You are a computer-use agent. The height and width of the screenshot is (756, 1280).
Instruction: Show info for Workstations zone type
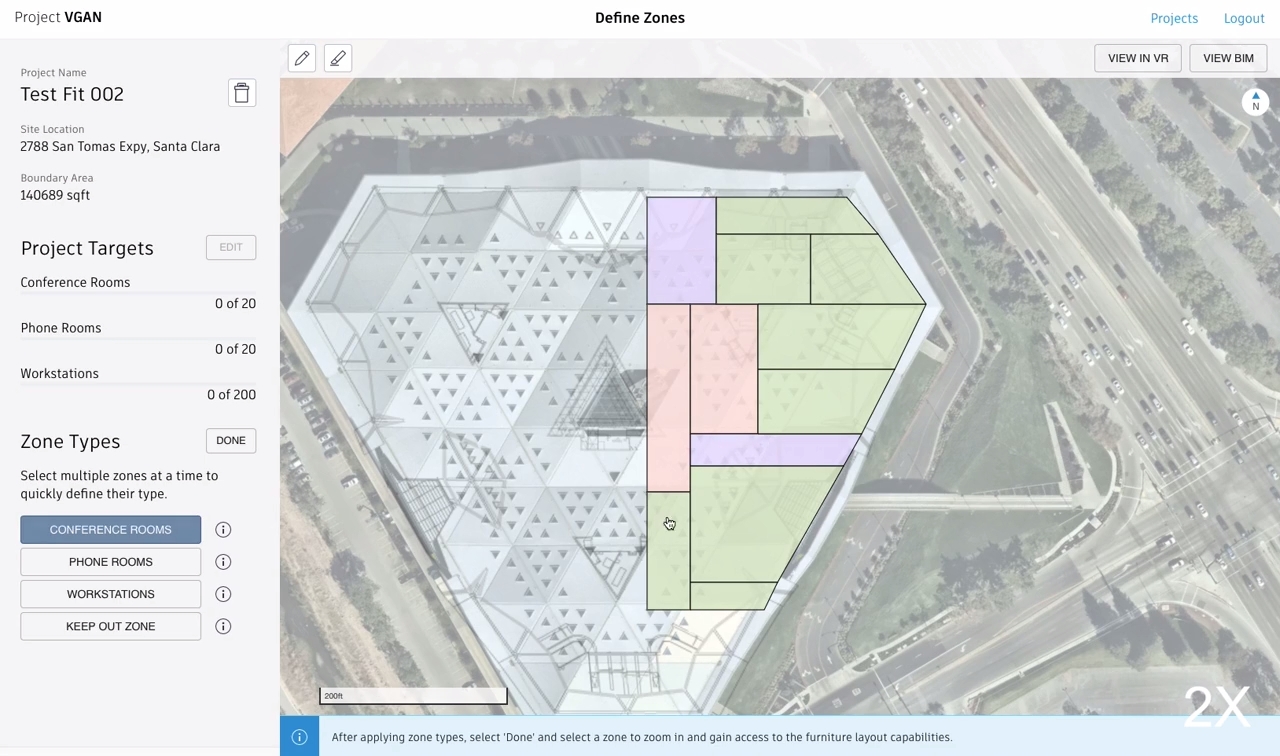point(223,594)
